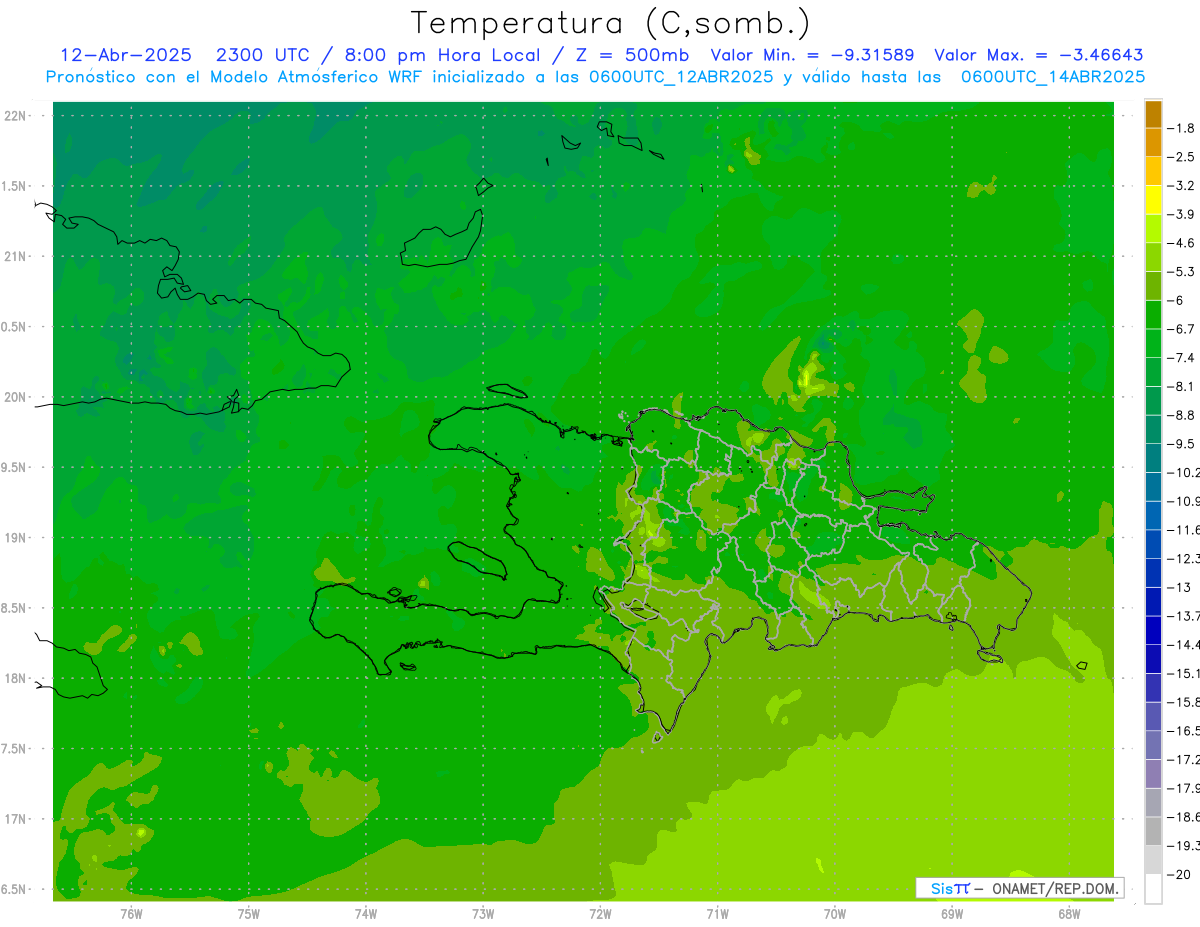Image resolution: width=1200 pixels, height=927 pixels.
Task: Pick the dark orange swatch above -1.8
Action: [1153, 114]
